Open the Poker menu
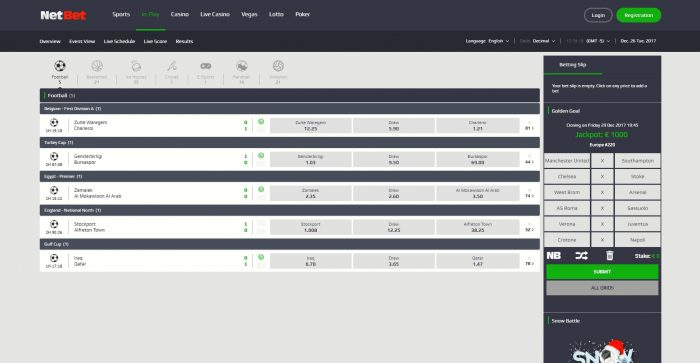 [302, 14]
